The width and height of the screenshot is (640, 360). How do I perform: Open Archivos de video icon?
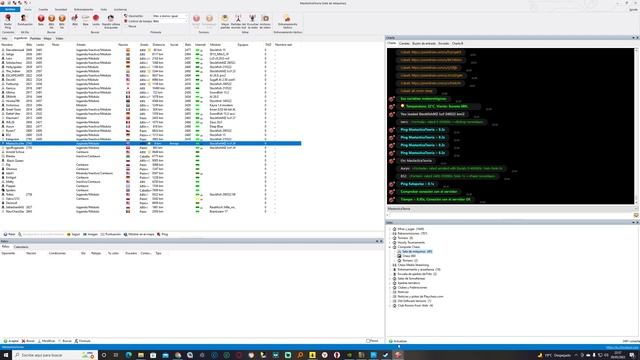tap(265, 21)
